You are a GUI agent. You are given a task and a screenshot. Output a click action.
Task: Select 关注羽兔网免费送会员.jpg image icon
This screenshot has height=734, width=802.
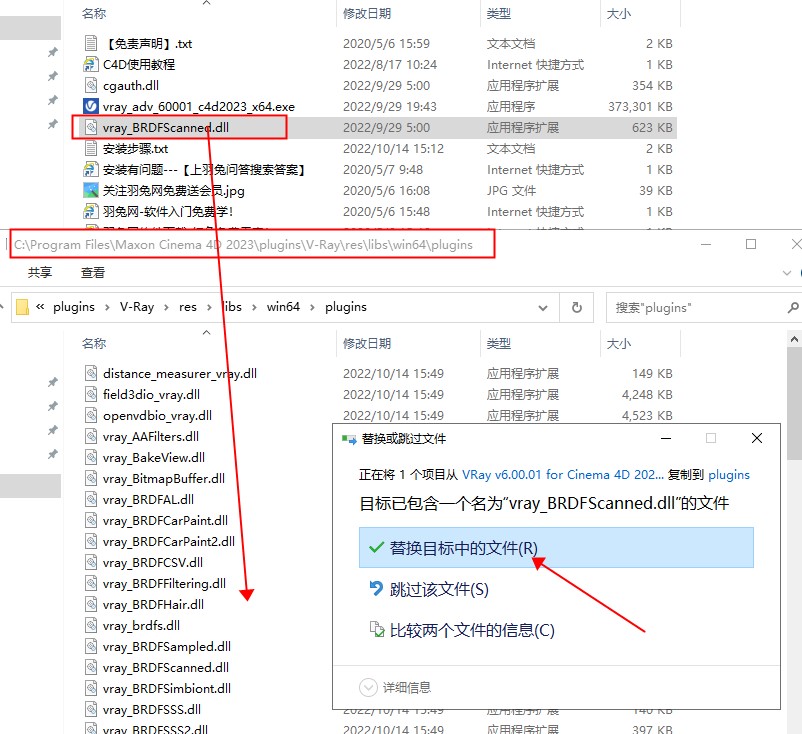[x=91, y=190]
